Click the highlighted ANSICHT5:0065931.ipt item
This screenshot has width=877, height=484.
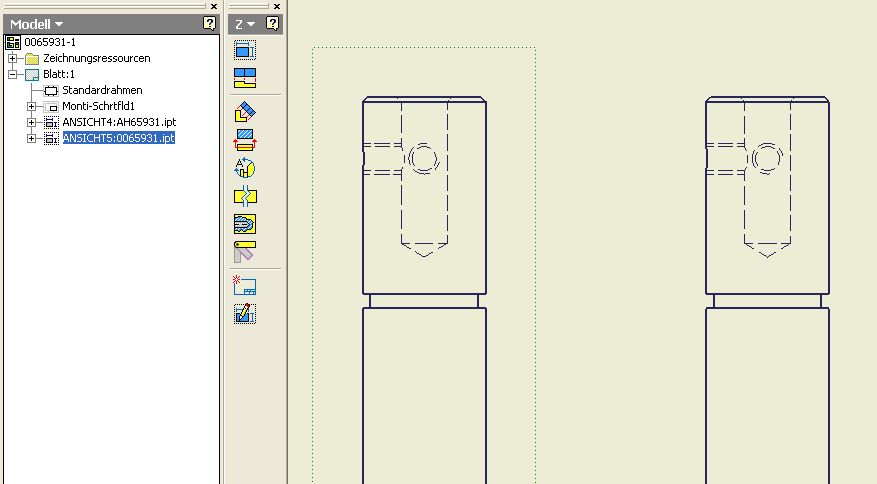point(119,138)
